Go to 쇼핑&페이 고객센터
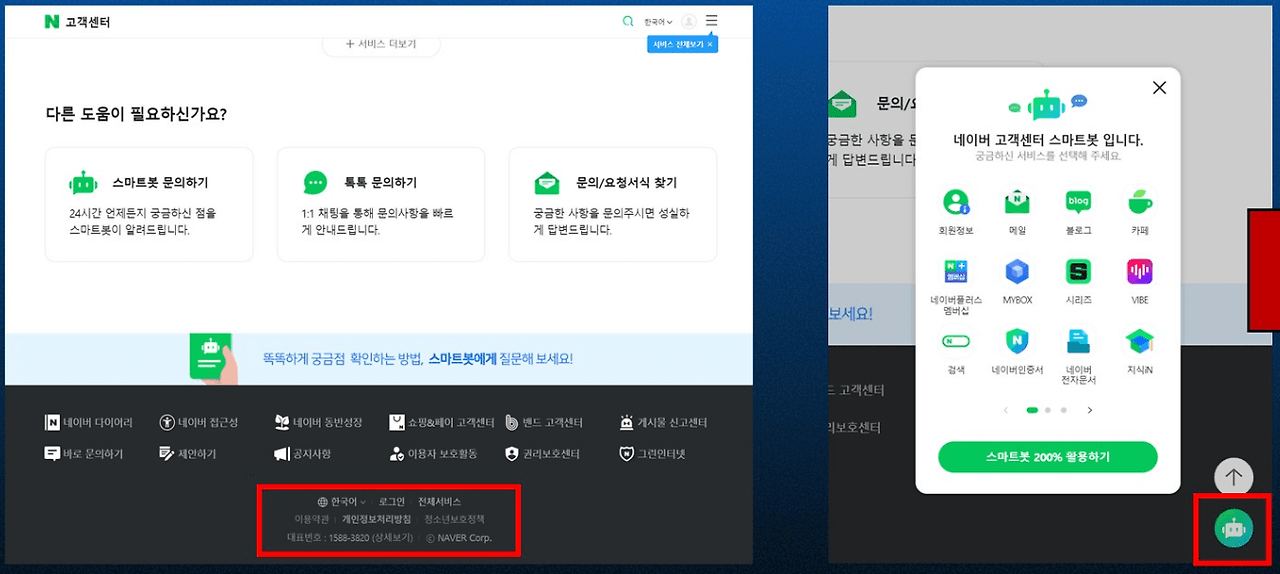The height and width of the screenshot is (574, 1280). (x=442, y=423)
